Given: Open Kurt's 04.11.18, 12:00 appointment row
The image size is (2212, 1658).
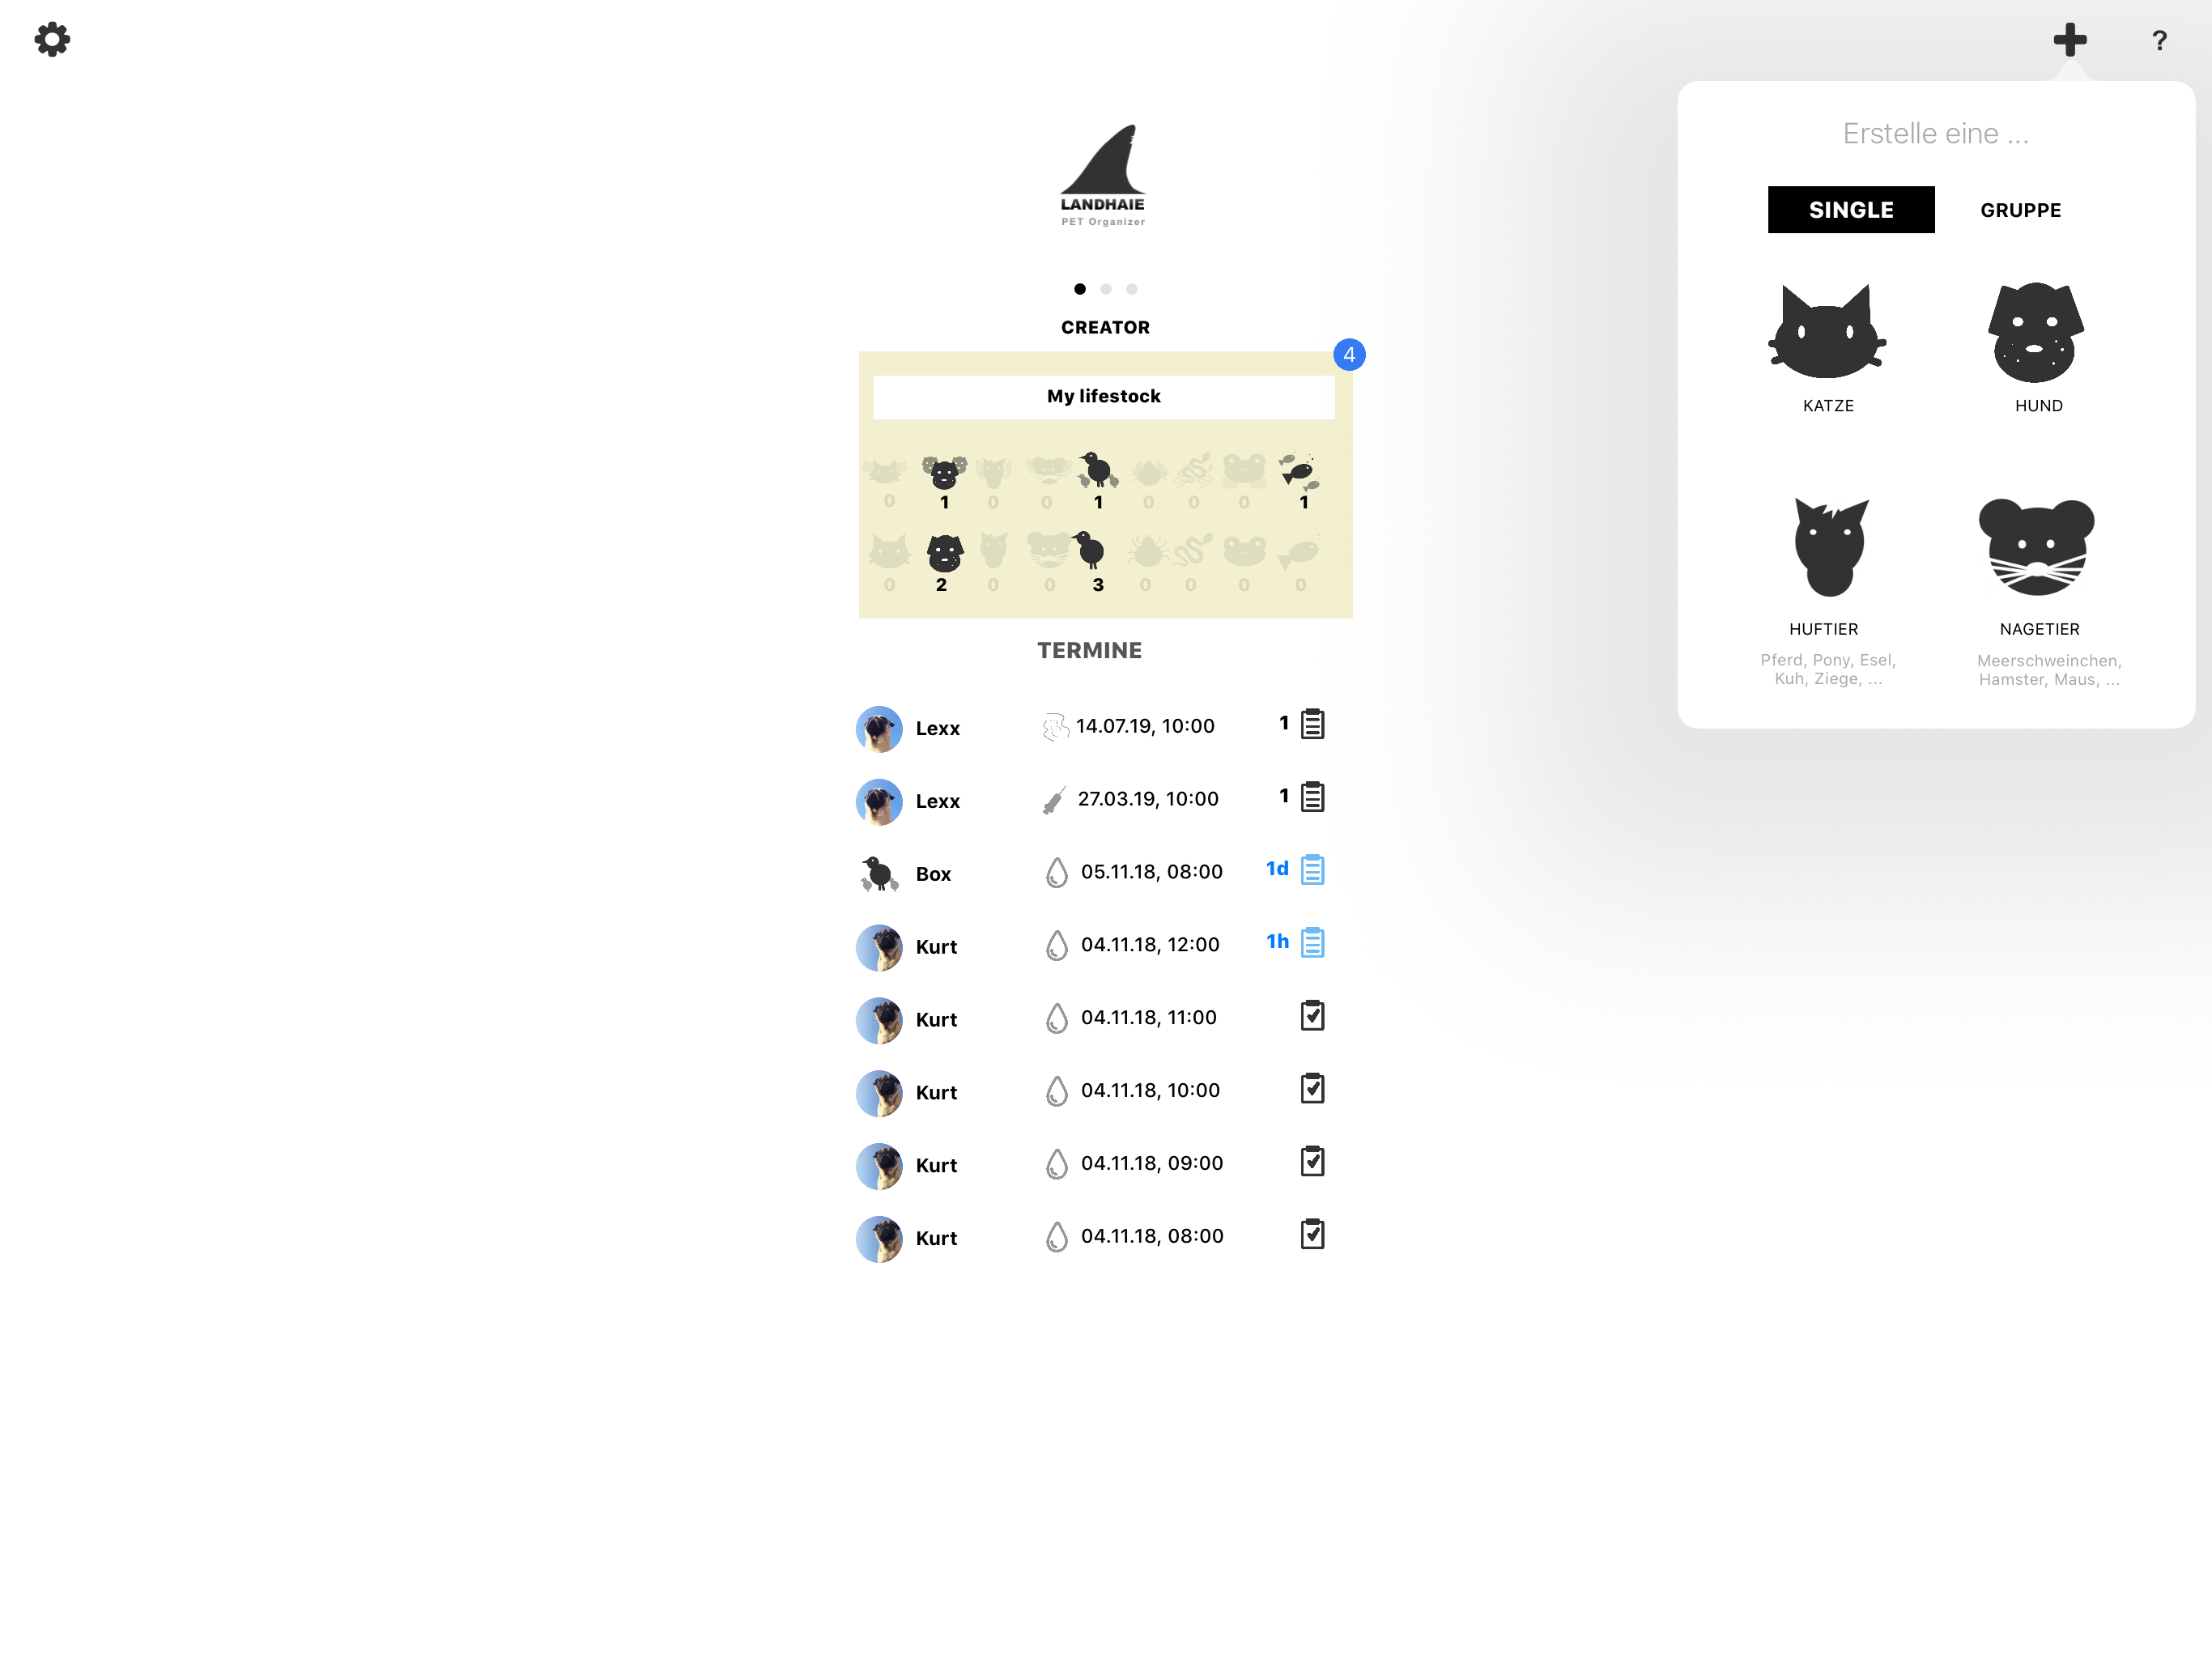Looking at the screenshot, I should click(1149, 945).
